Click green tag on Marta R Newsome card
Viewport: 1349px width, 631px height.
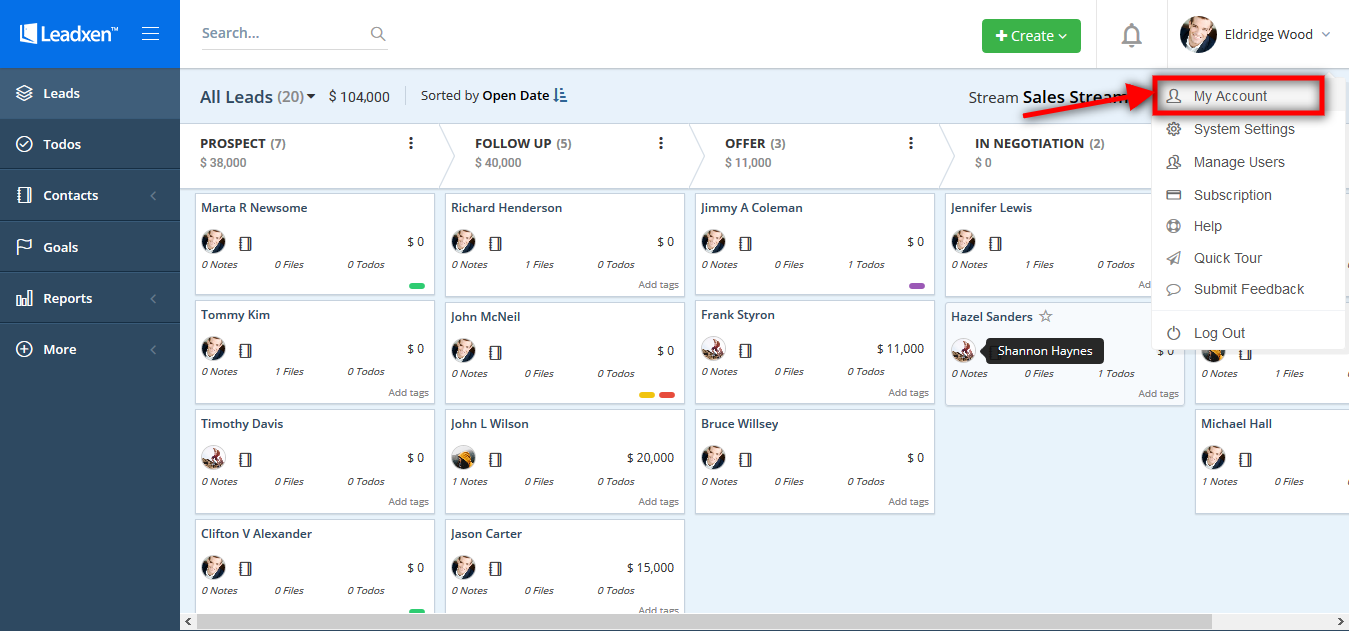417,286
